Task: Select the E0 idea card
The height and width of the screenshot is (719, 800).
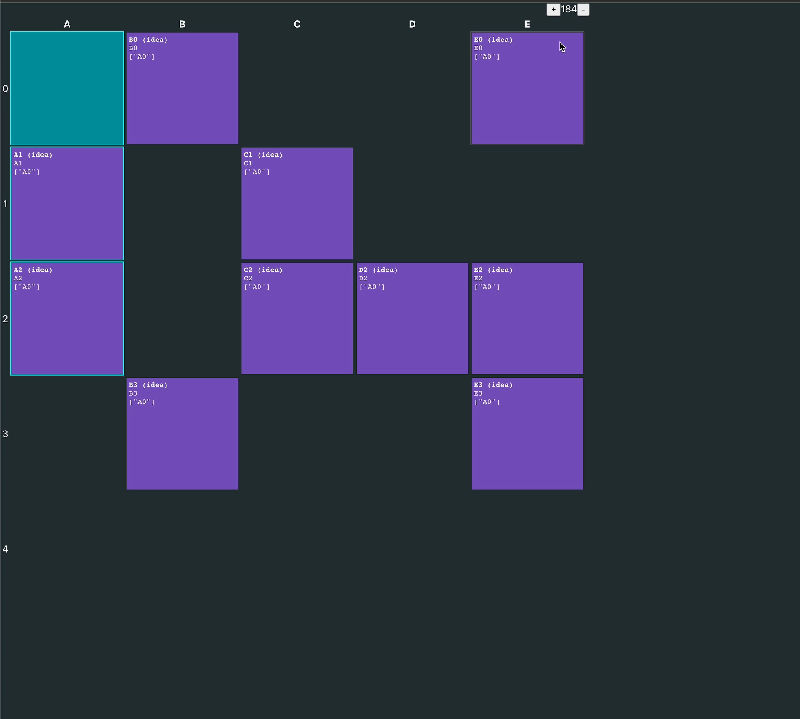Action: [x=527, y=88]
